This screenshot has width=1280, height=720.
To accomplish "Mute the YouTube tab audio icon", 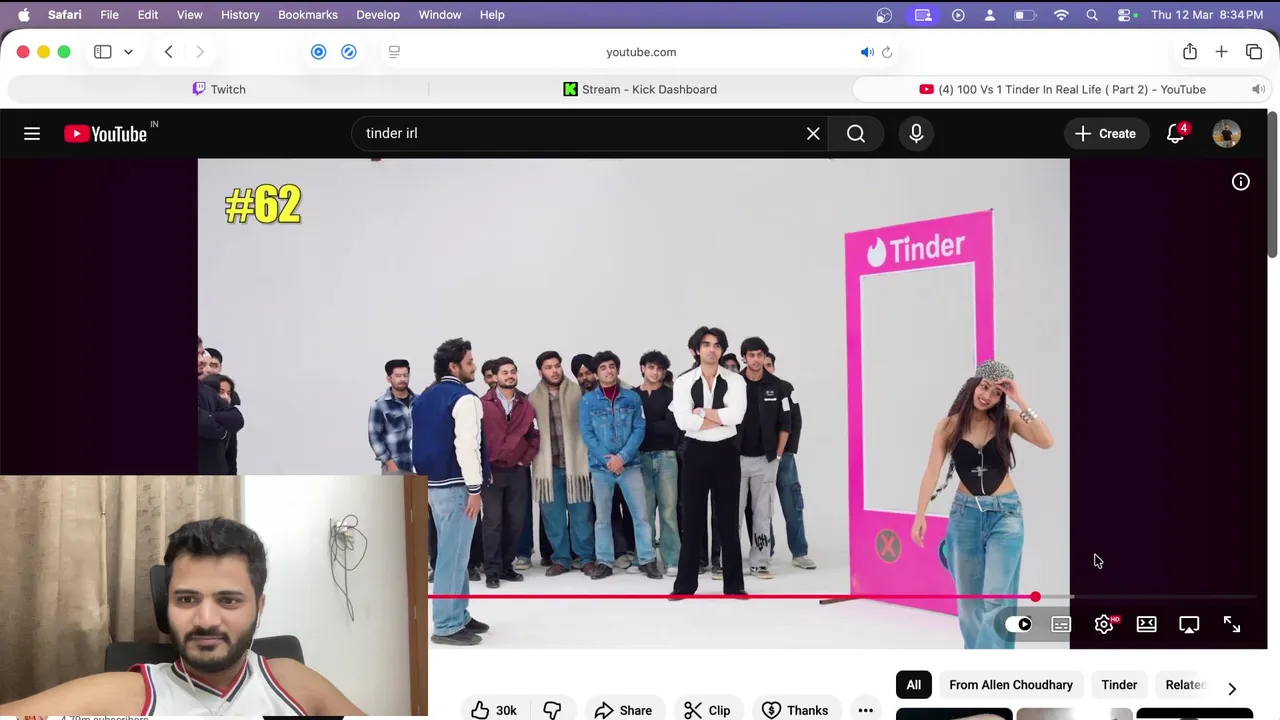I will click(1258, 89).
